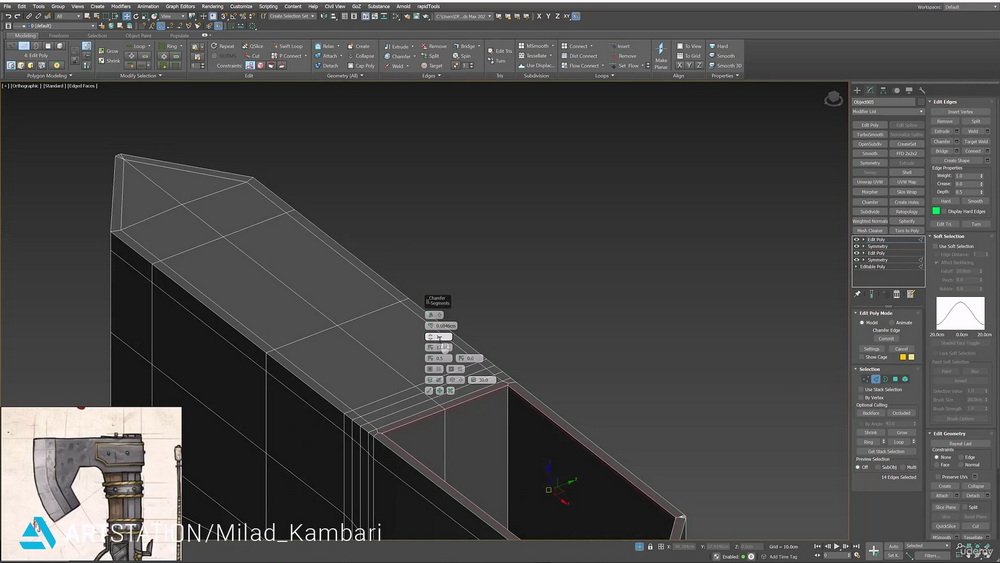Enable Preserve UVs checkbox
Screen dimensions: 1000x563
click(x=937, y=477)
